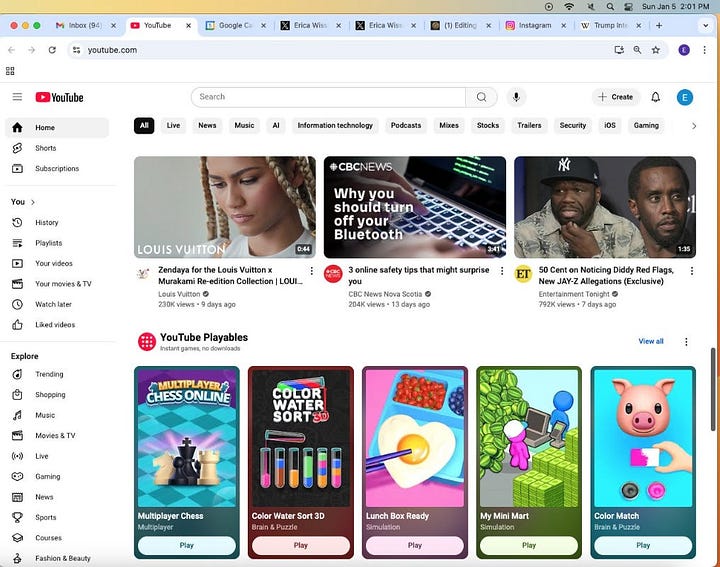
Task: Bookmark this page with star icon
Action: 656,50
